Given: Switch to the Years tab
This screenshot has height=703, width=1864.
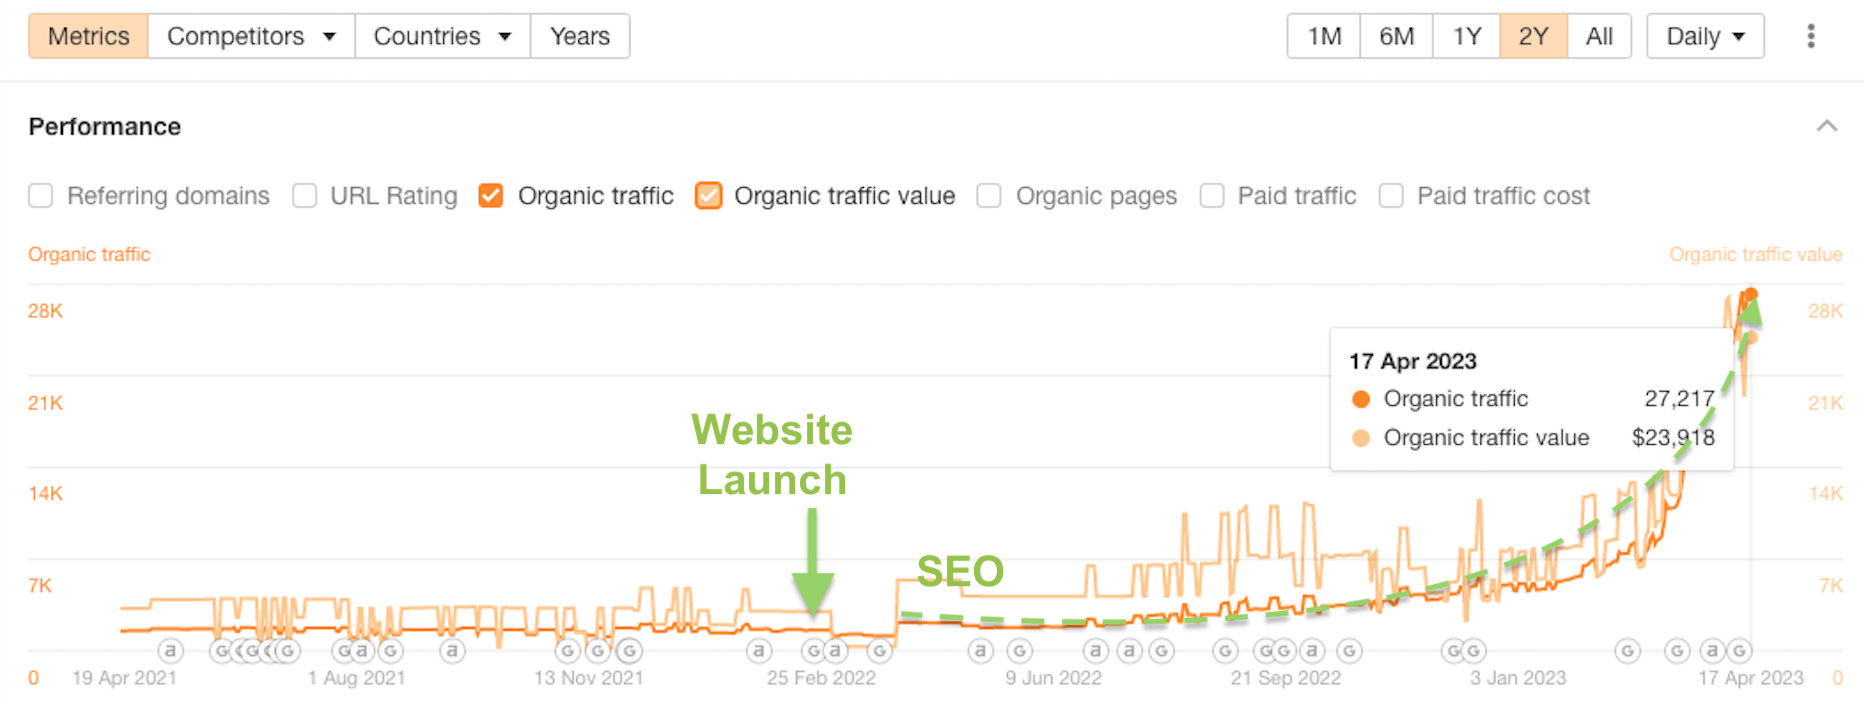Looking at the screenshot, I should pos(580,37).
